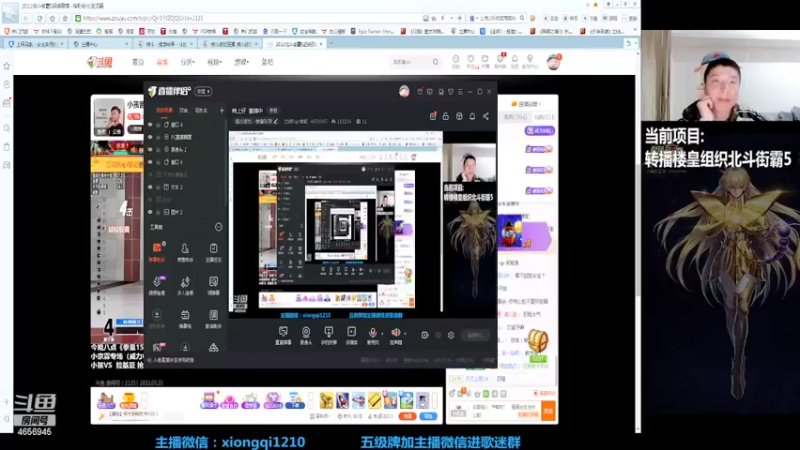Image resolution: width=800 pixels, height=450 pixels.
Task: Expand the 游戏 dropdown in Douyu nav
Action: tap(241, 62)
